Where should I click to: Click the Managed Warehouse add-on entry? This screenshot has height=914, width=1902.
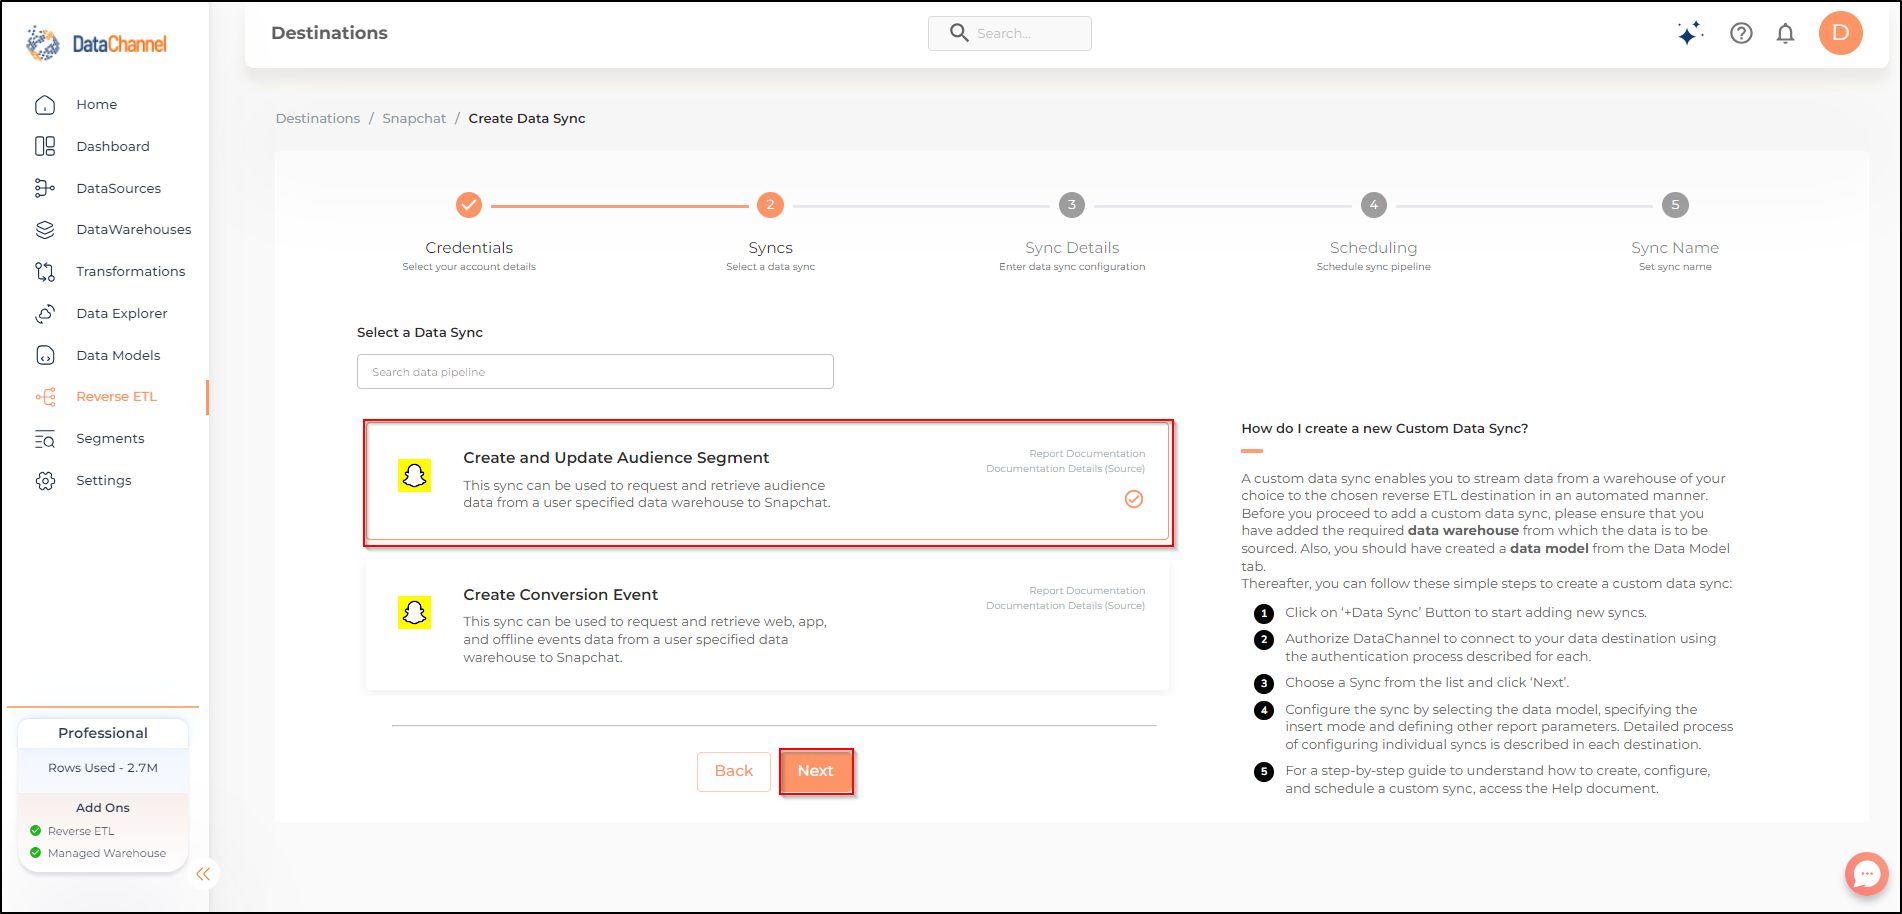click(98, 853)
